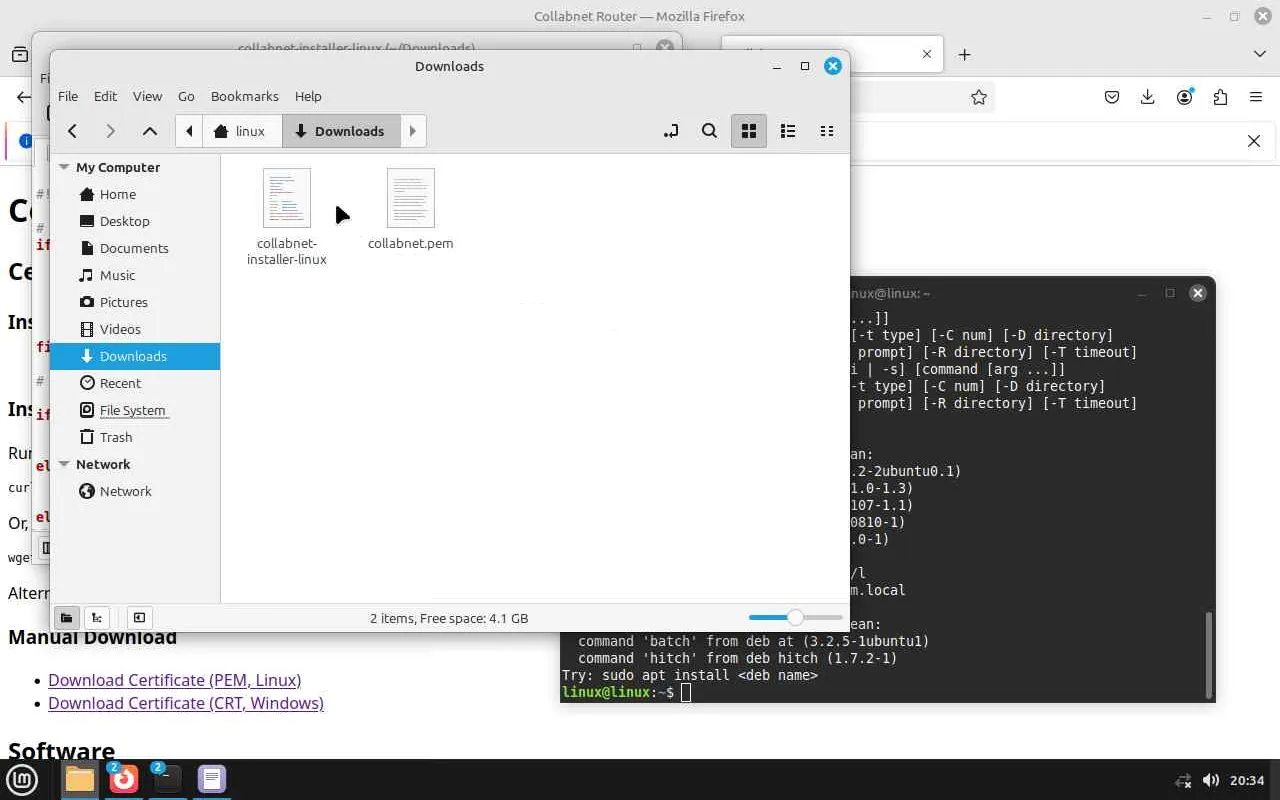The image size is (1280, 800).
Task: Click the terminal window scrollbar
Action: tap(1208, 654)
